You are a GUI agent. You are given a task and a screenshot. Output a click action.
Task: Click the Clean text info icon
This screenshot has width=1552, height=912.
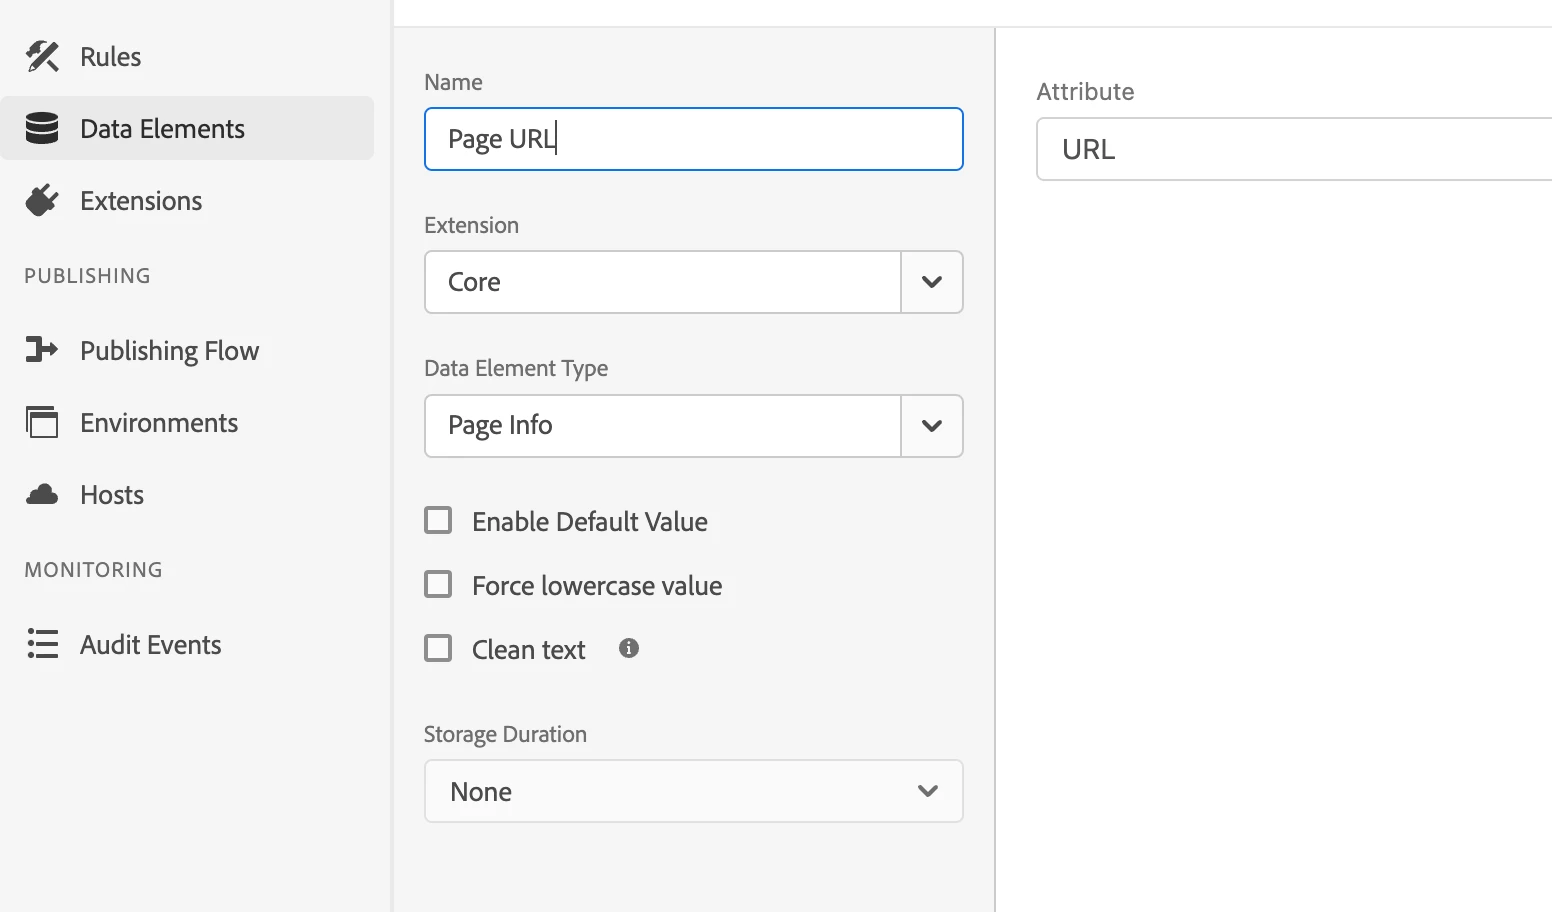629,648
